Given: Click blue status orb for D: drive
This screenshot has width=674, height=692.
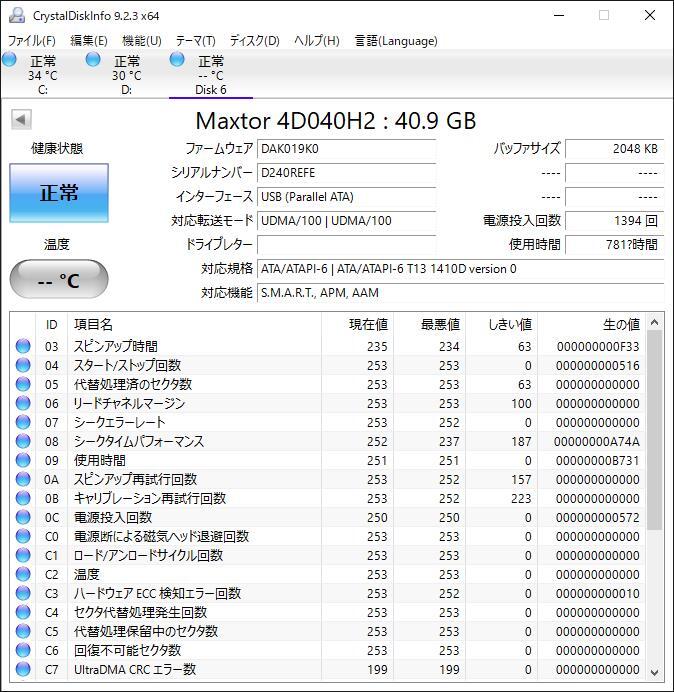Looking at the screenshot, I should (x=93, y=59).
